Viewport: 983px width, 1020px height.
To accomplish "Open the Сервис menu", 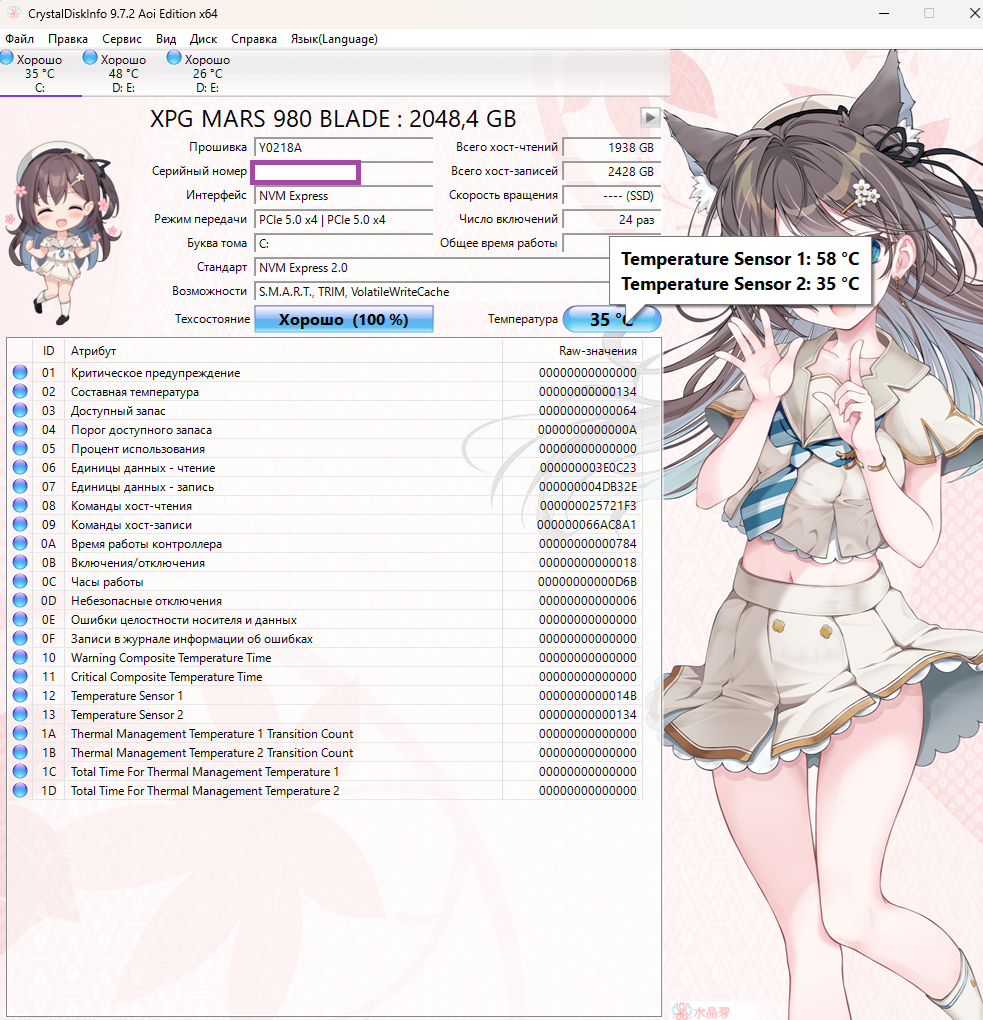I will coord(122,39).
